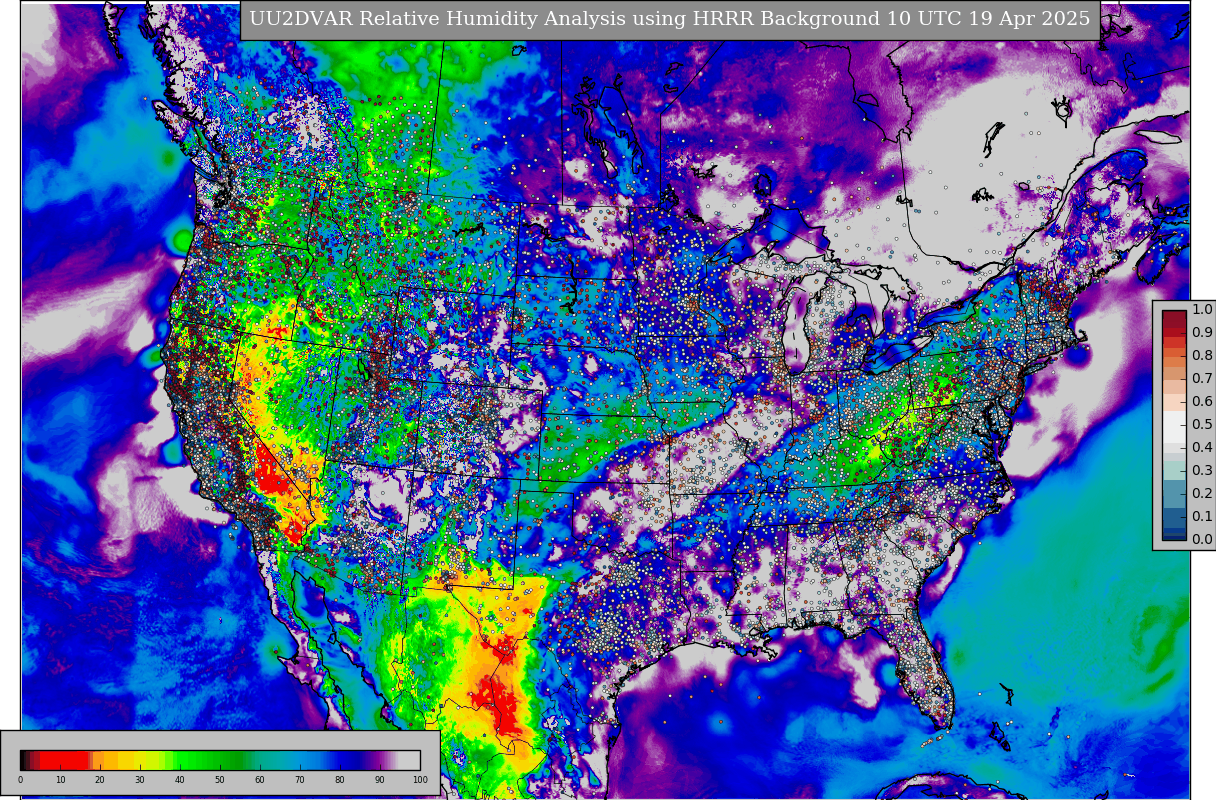The height and width of the screenshot is (800, 1216).
Task: Pick the light gray band near 100 on the horizontal colorbar
Action: pyautogui.click(x=409, y=760)
